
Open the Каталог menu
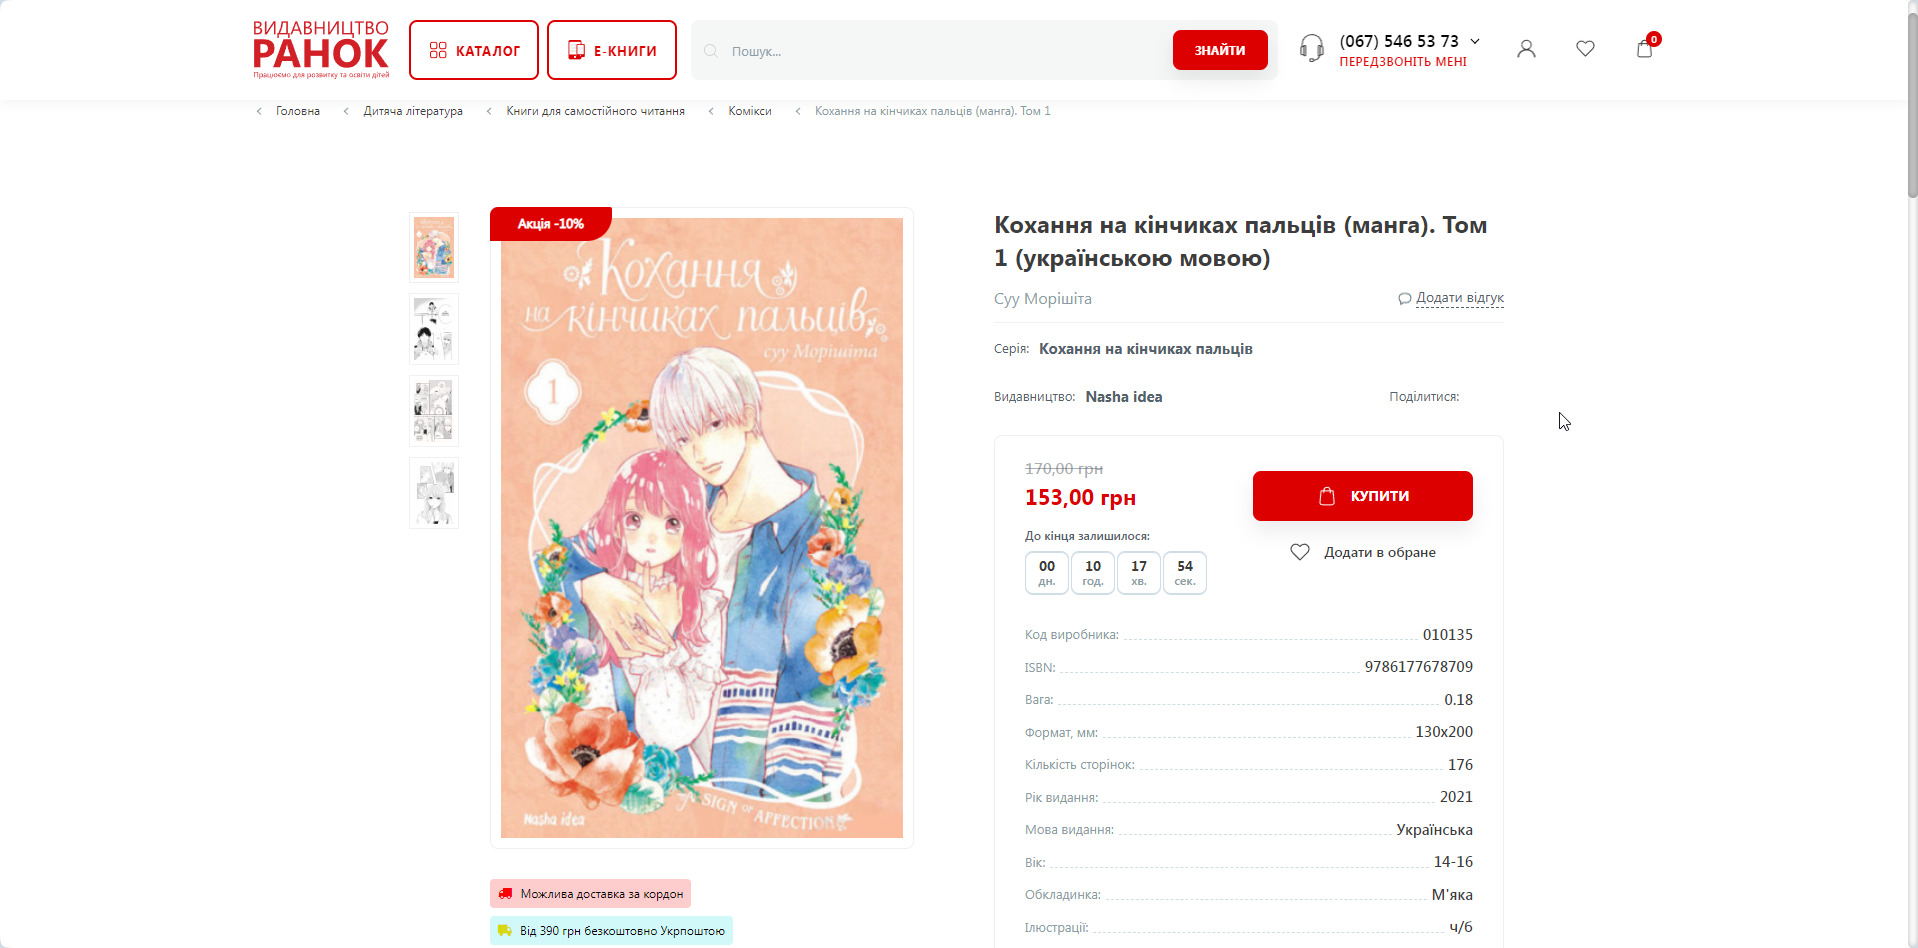[474, 50]
